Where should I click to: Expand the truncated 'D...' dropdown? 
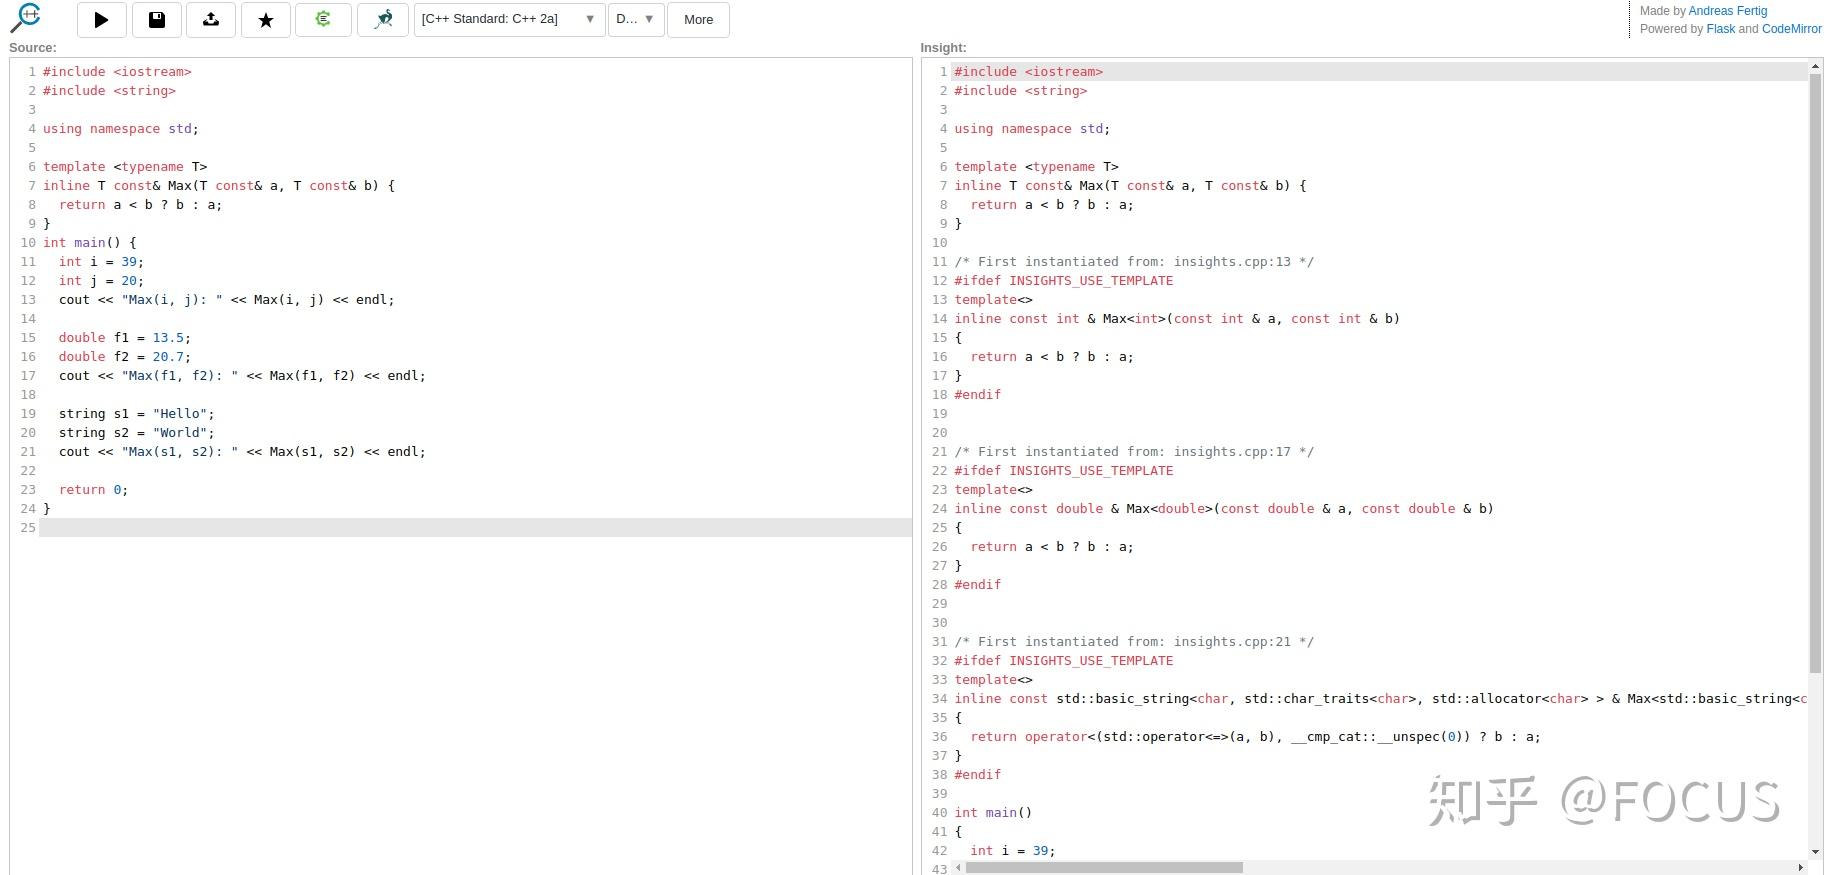pyautogui.click(x=636, y=19)
